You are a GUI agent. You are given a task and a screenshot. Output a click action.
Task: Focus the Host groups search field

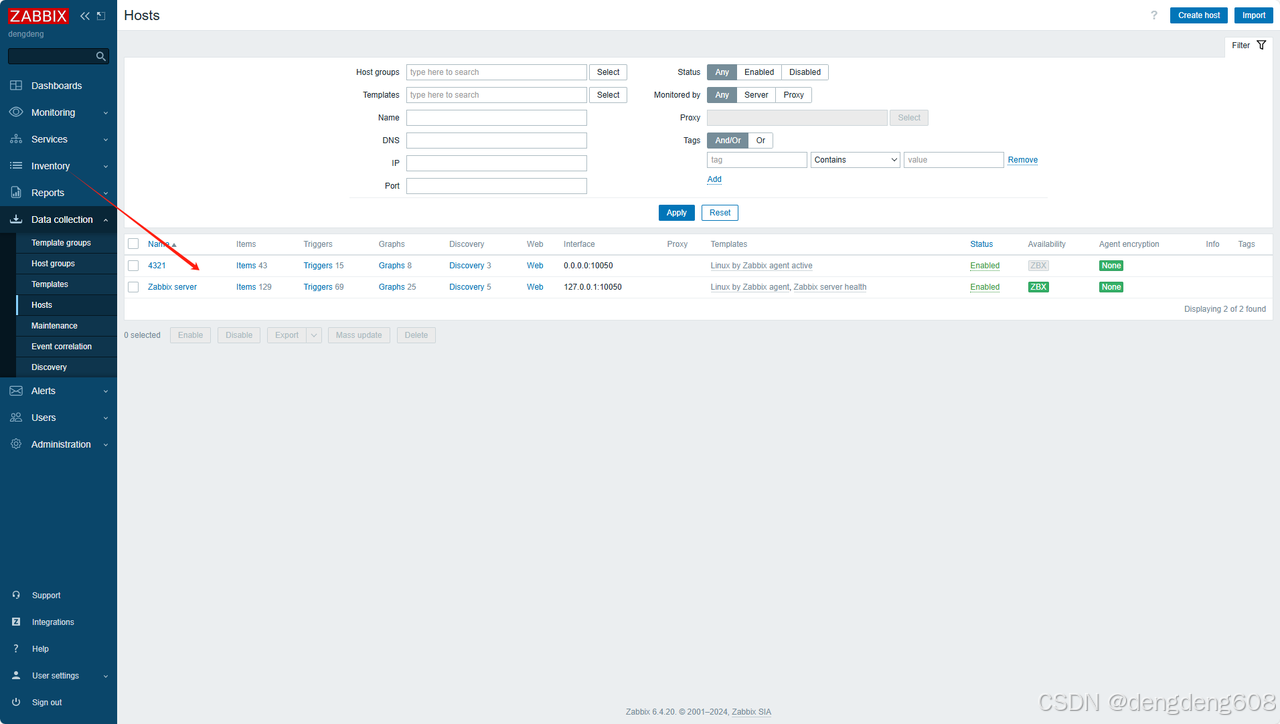coord(497,72)
